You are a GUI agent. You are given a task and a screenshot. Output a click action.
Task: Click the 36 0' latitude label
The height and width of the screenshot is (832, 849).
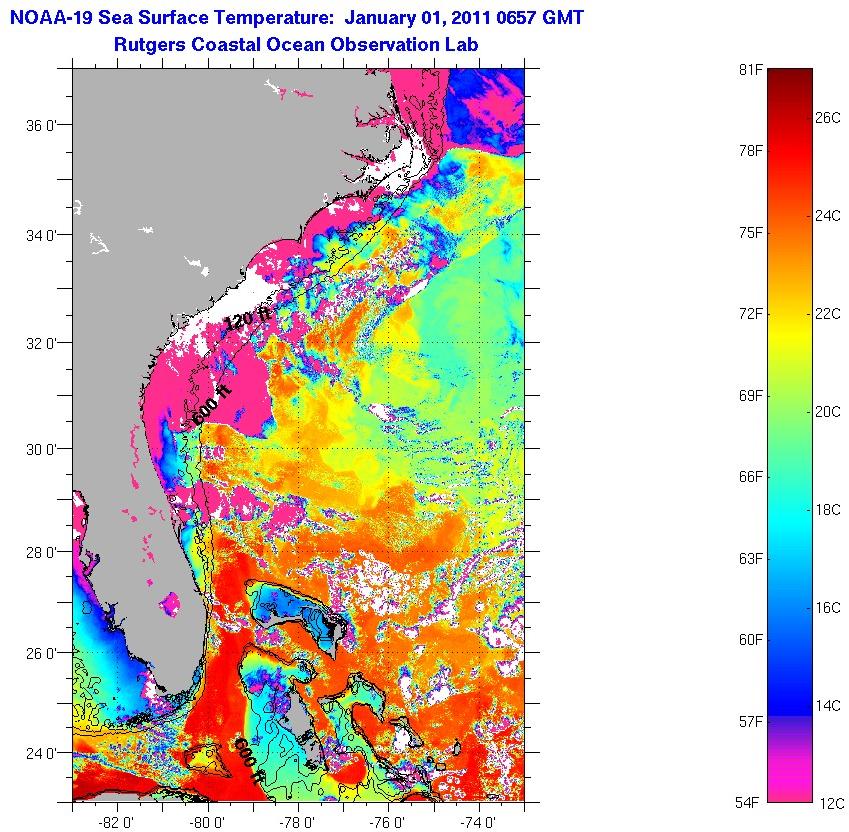[x=41, y=126]
